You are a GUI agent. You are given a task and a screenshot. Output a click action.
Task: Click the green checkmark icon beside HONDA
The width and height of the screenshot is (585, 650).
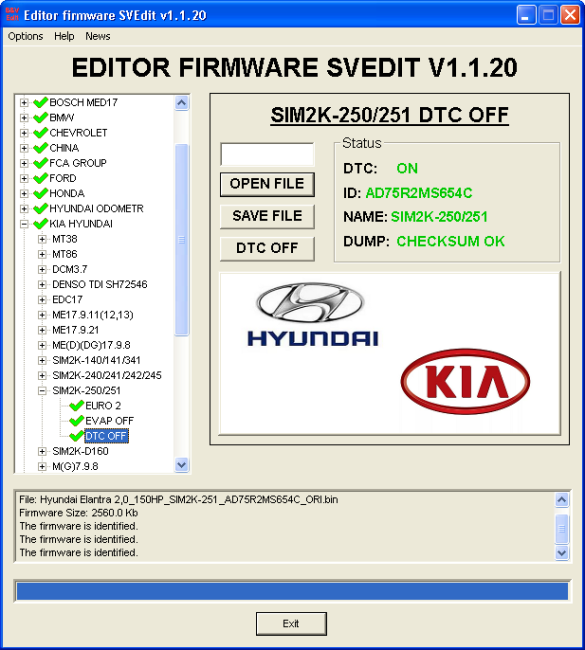point(40,193)
